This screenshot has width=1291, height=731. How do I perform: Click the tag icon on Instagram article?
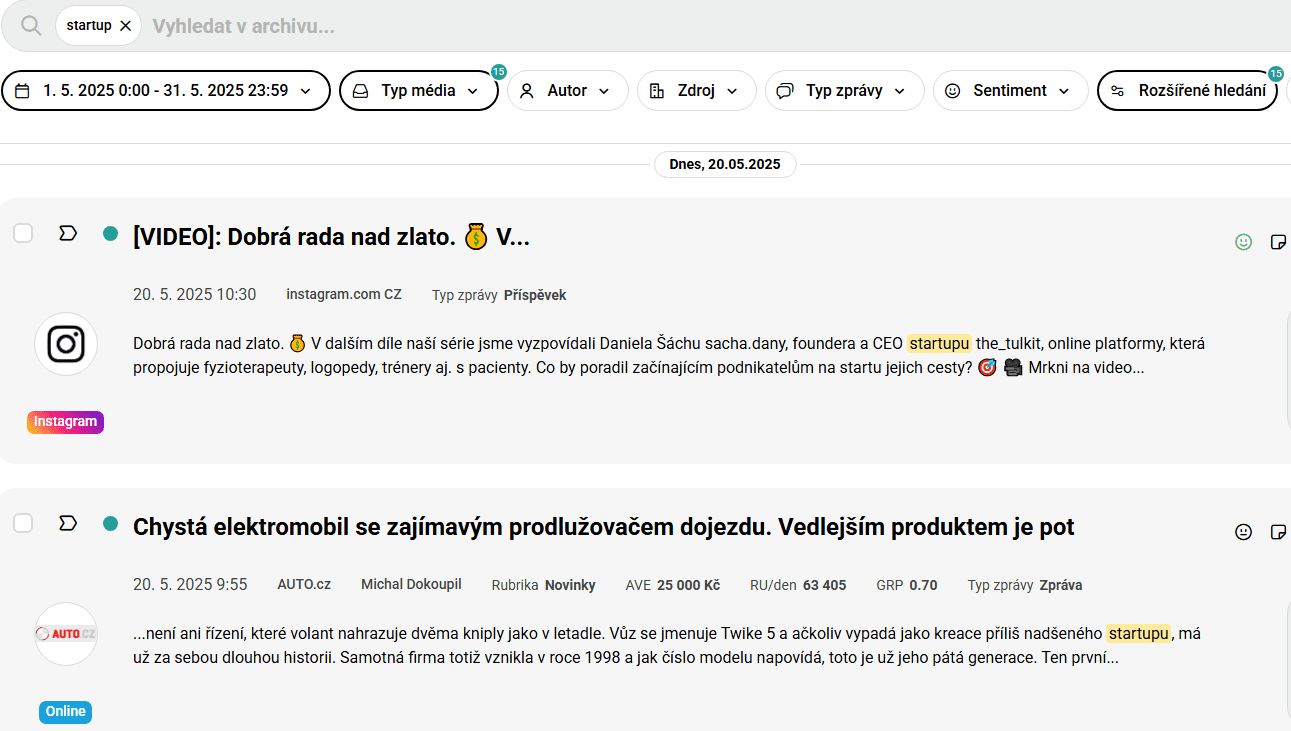68,233
